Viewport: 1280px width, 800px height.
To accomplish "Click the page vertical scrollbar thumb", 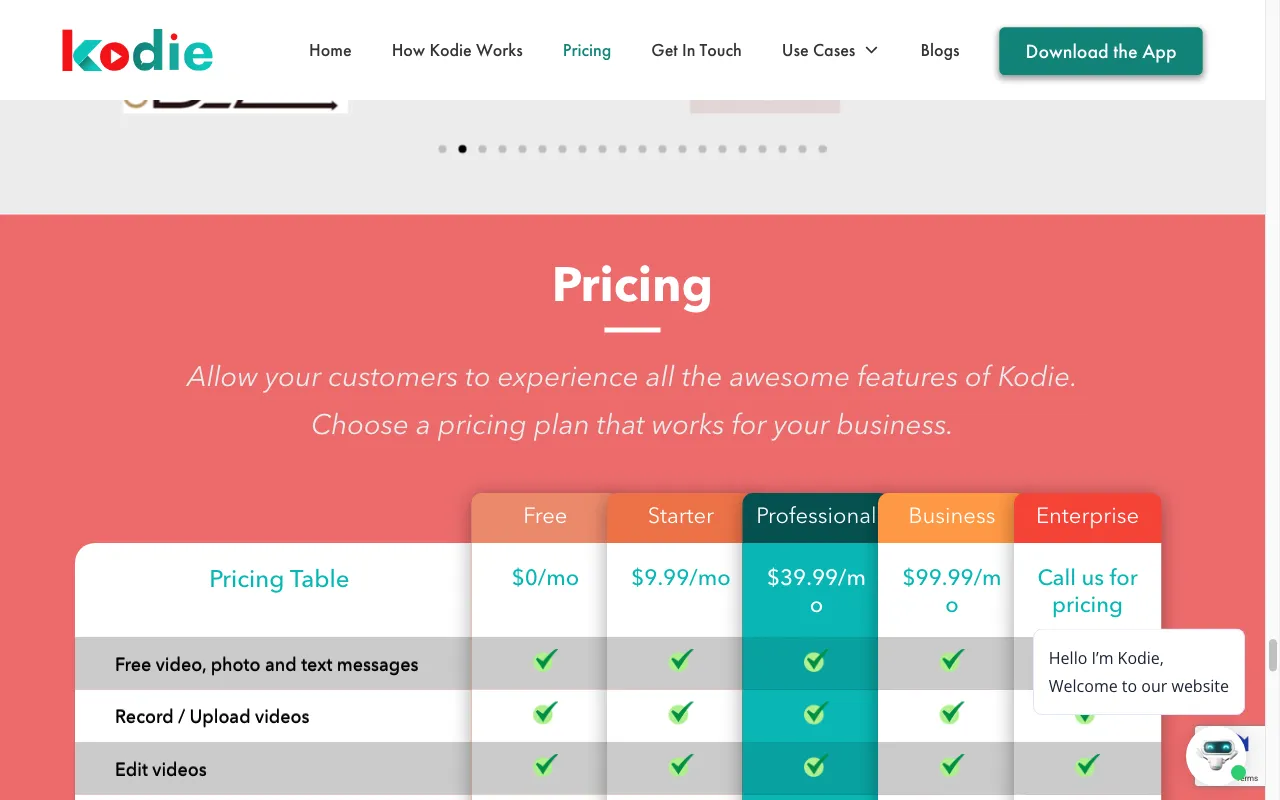I will click(x=1273, y=656).
